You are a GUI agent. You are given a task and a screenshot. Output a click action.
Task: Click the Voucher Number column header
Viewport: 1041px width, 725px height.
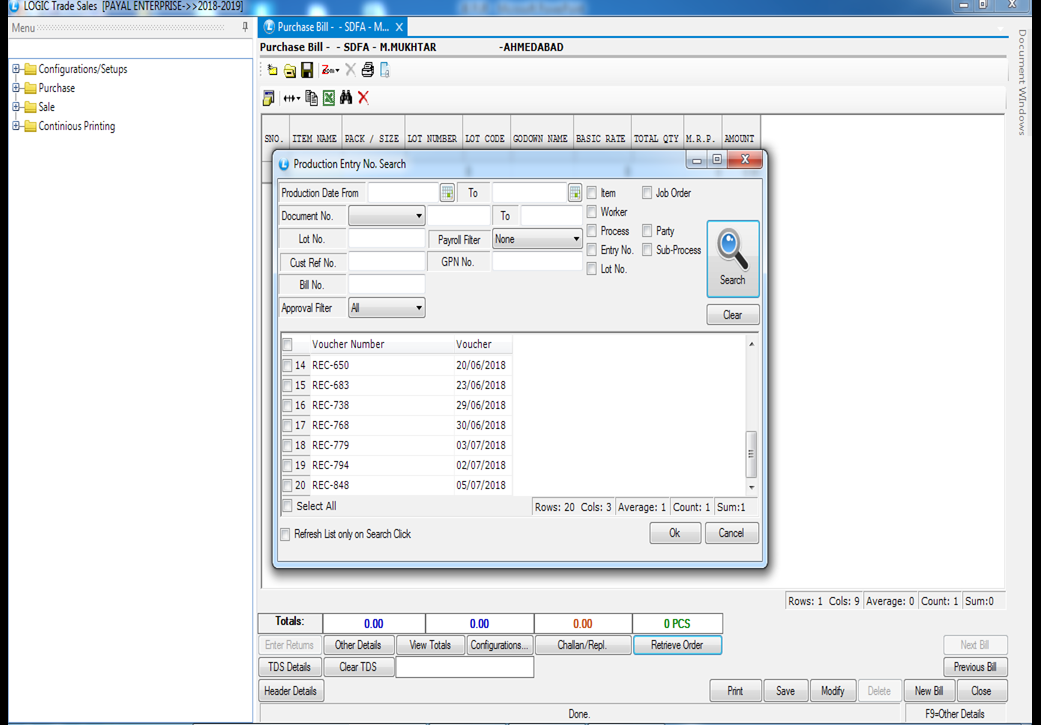click(382, 345)
